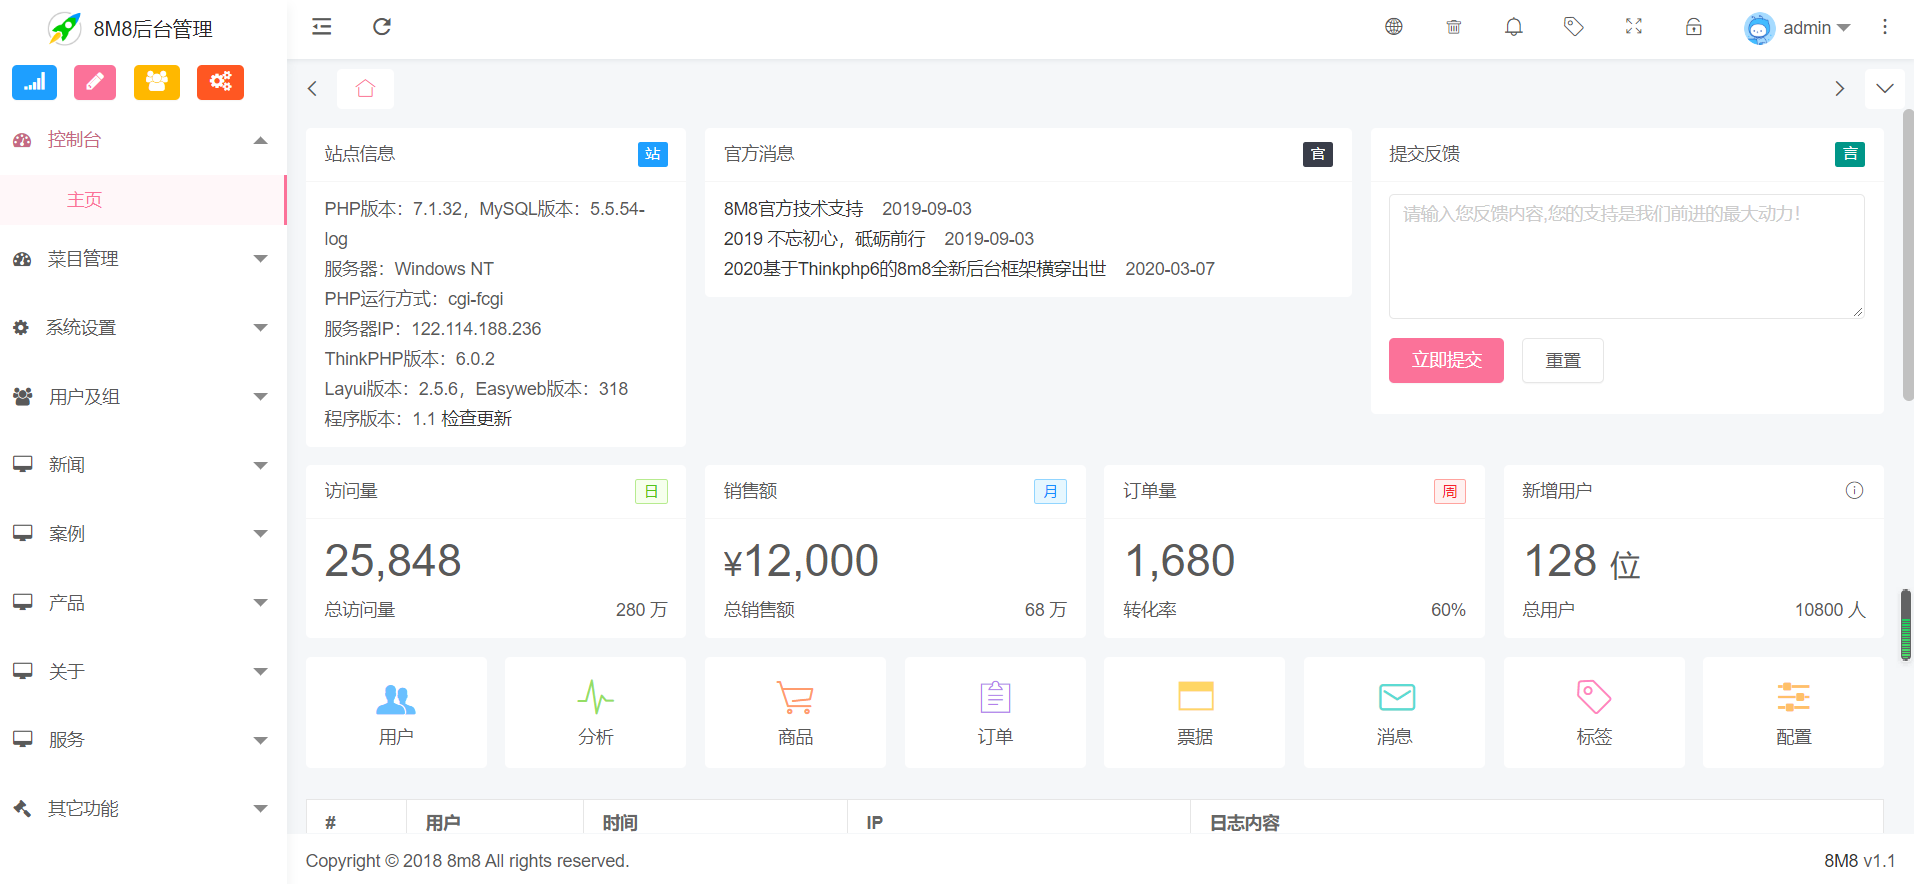Click the orange gears quick button
This screenshot has height=884, width=1914.
pos(220,82)
